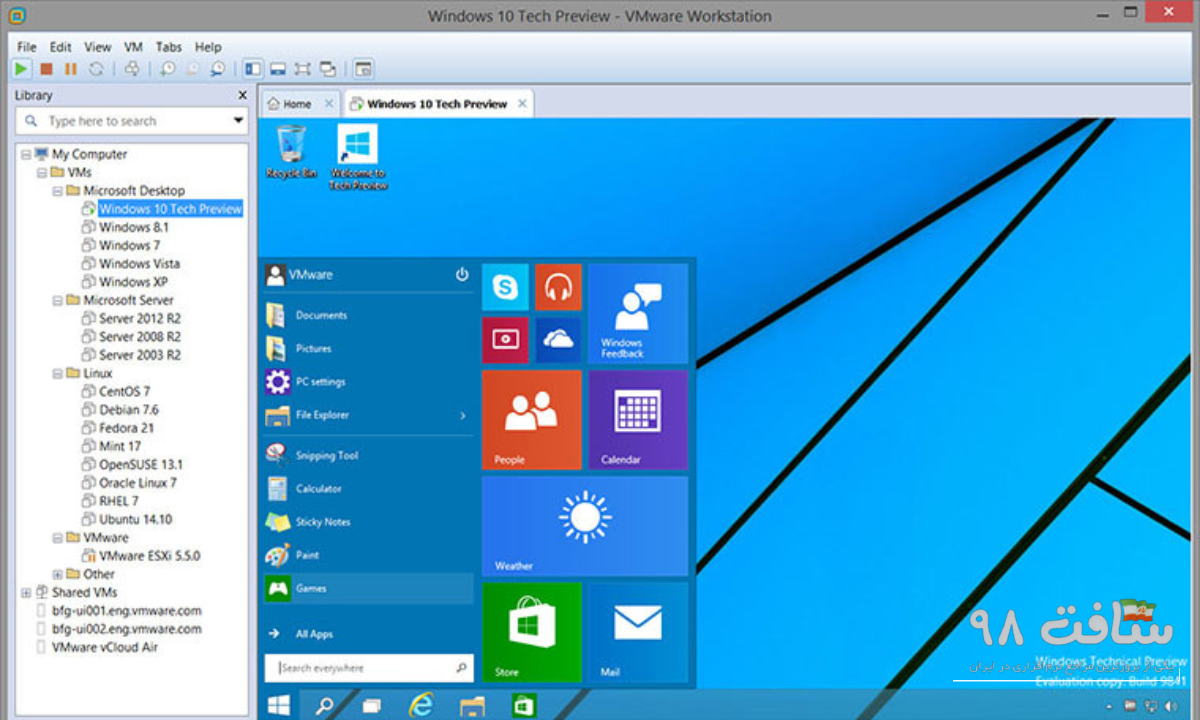Viewport: 1200px width, 720px height.
Task: Click the library search field
Action: 130,121
